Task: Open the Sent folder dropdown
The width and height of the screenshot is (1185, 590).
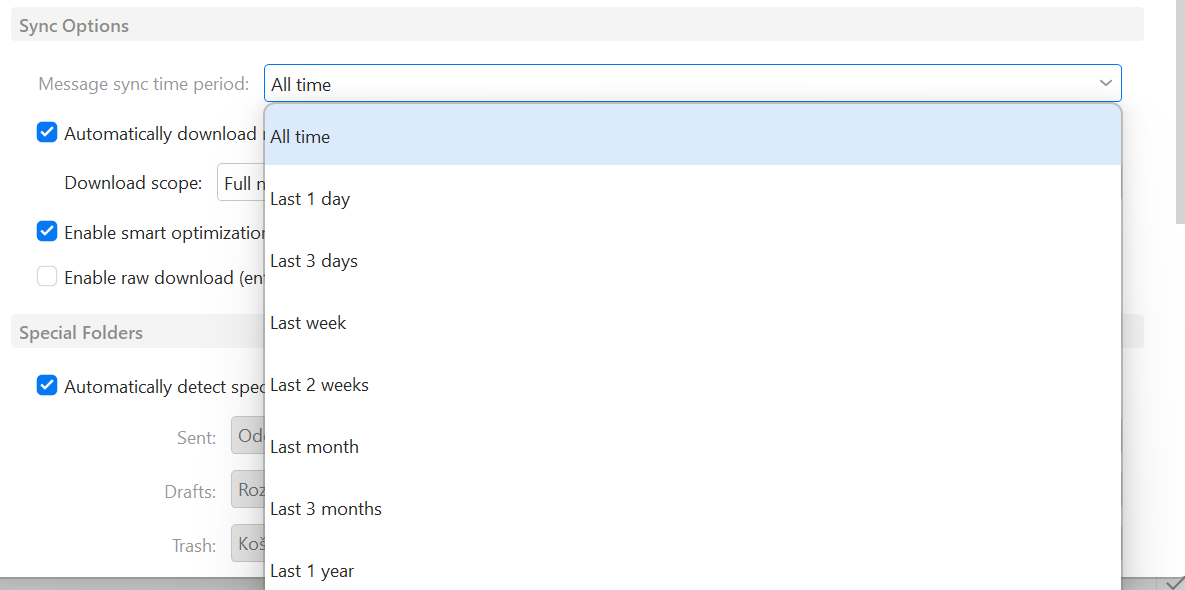Action: pos(248,437)
